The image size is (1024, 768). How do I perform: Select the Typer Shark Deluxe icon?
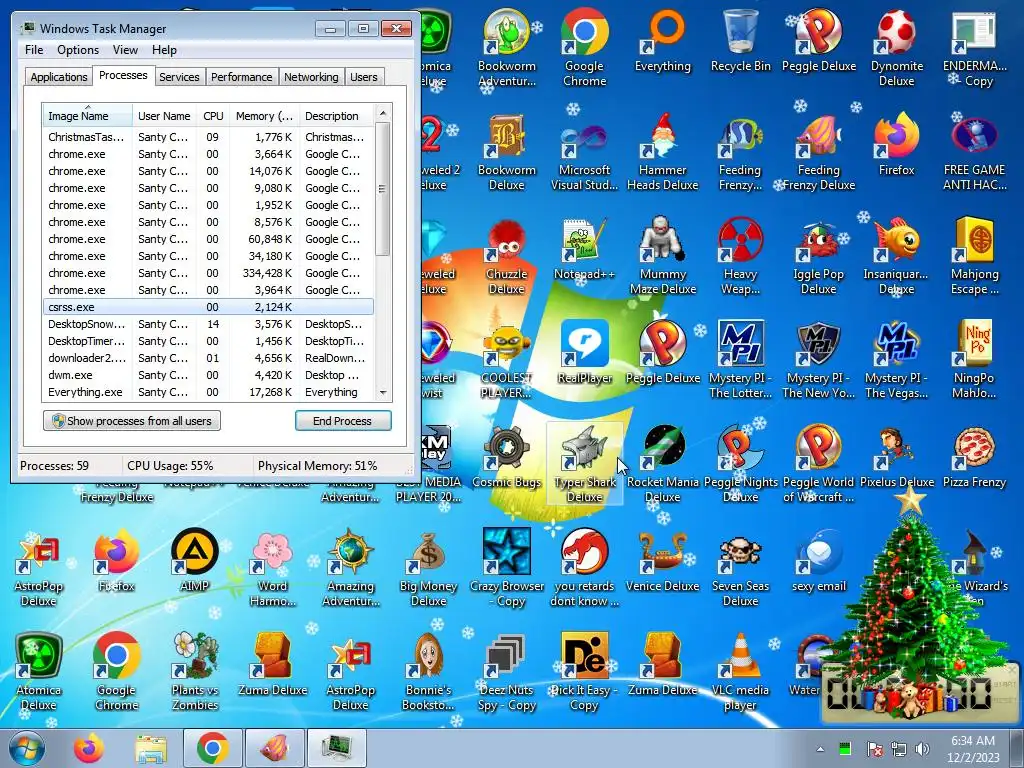[584, 464]
